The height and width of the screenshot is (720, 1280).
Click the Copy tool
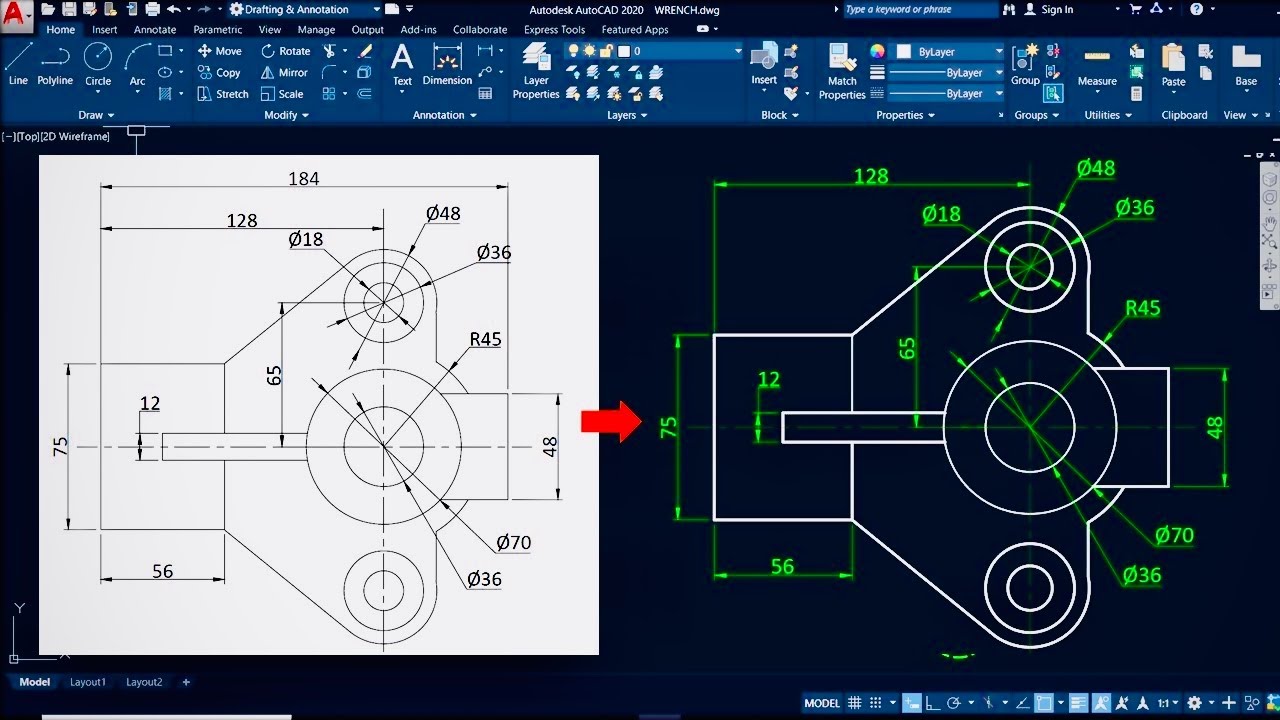(x=220, y=72)
